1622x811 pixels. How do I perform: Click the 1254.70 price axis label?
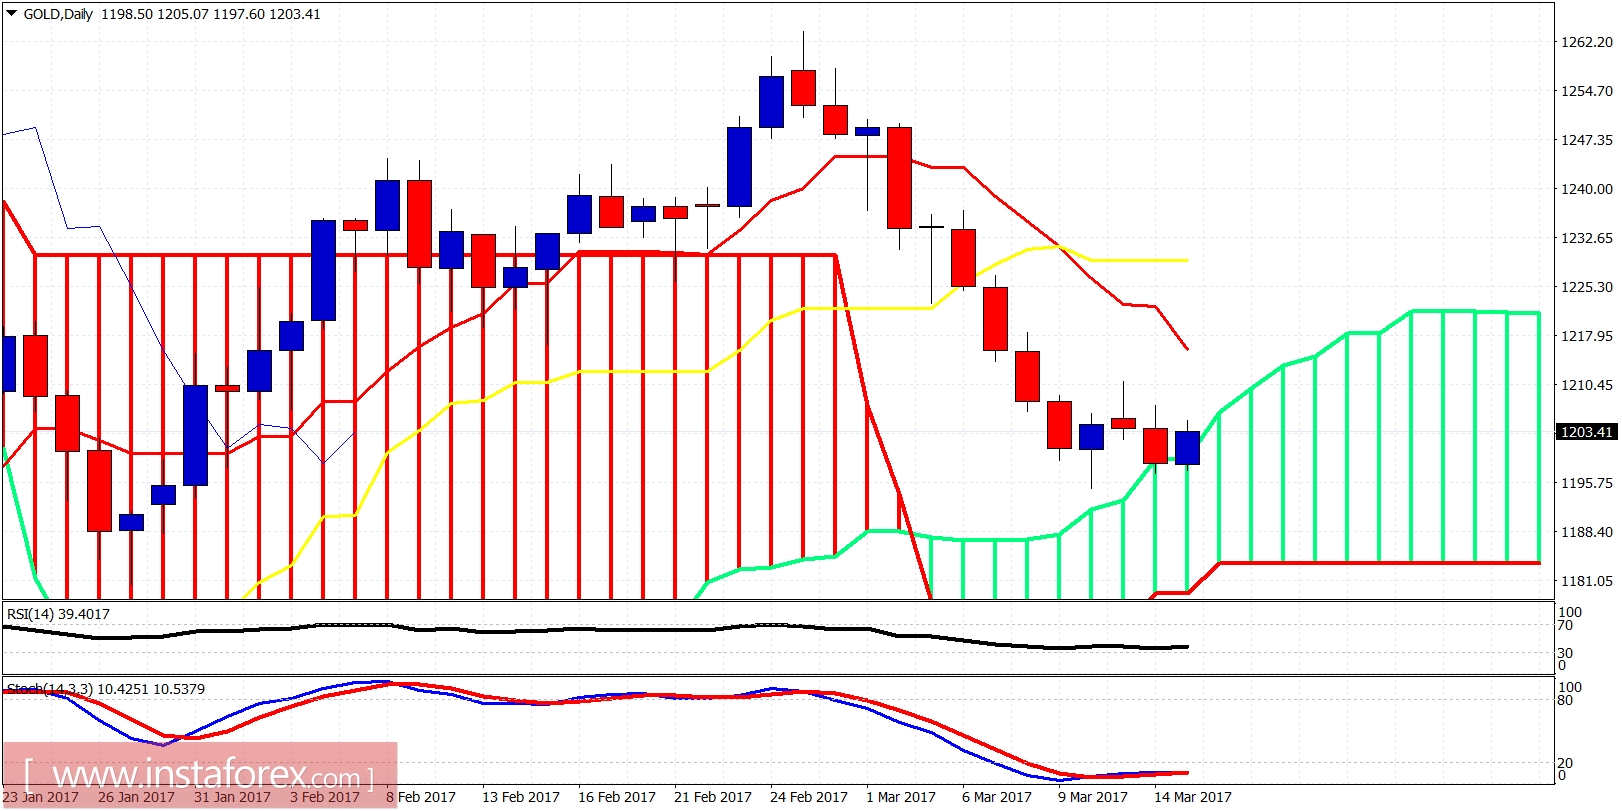1587,91
